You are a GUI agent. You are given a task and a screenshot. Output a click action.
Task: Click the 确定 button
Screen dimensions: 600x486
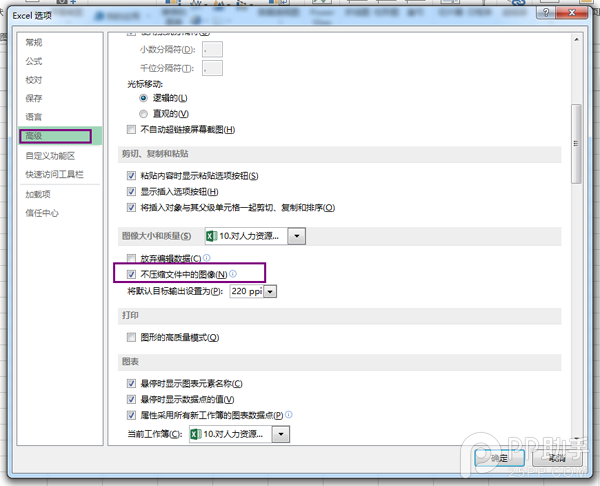(x=499, y=458)
